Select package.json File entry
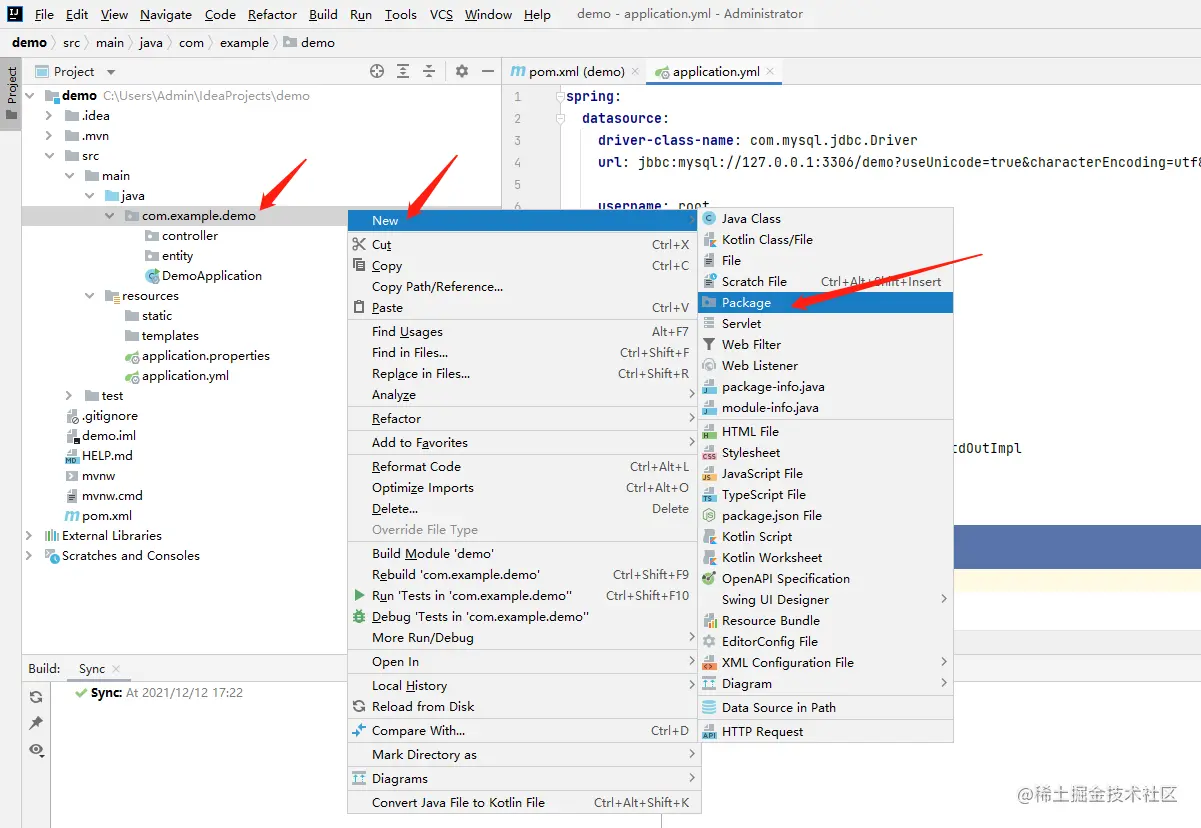The image size is (1201, 828). click(825, 515)
